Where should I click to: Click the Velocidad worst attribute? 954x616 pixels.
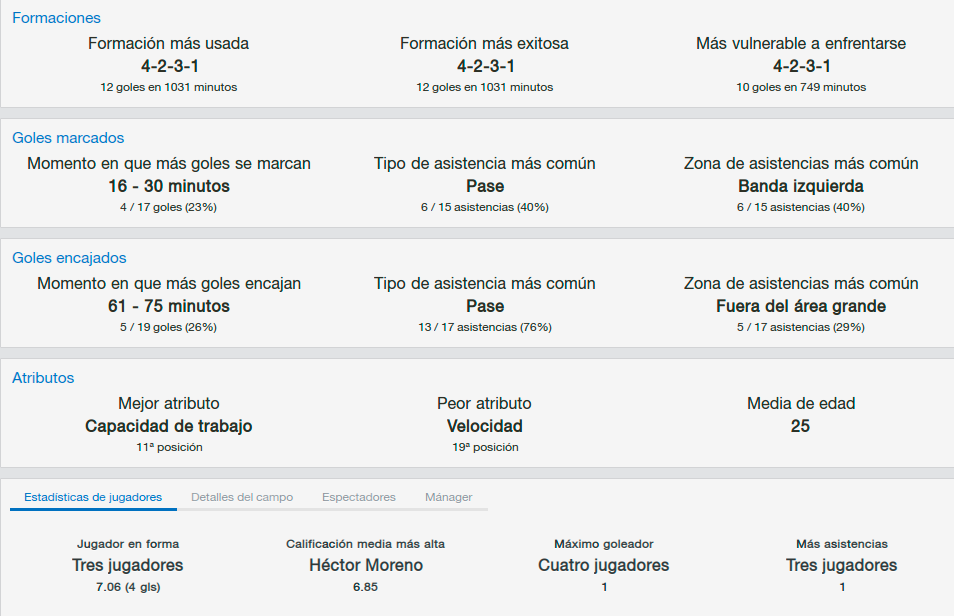click(485, 425)
